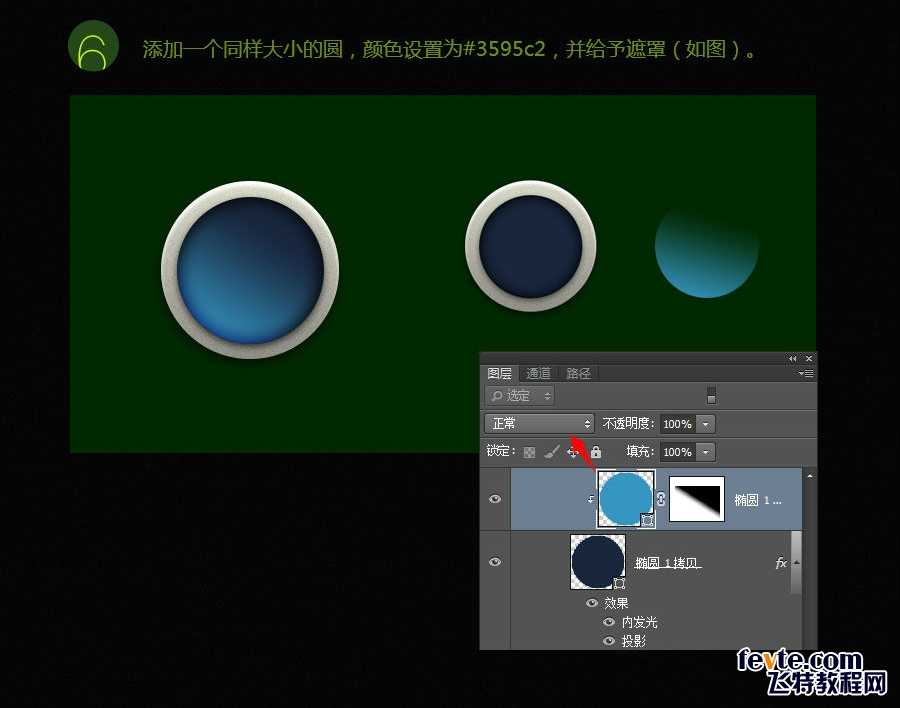This screenshot has height=708, width=900.
Task: Click the lock image pixels brush icon
Action: click(550, 451)
